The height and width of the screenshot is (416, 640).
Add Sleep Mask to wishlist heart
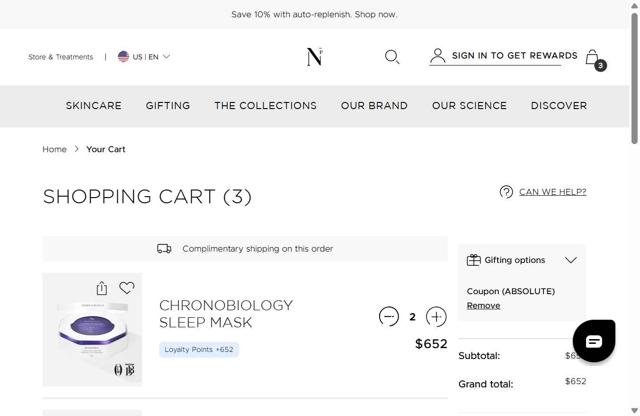(x=127, y=288)
